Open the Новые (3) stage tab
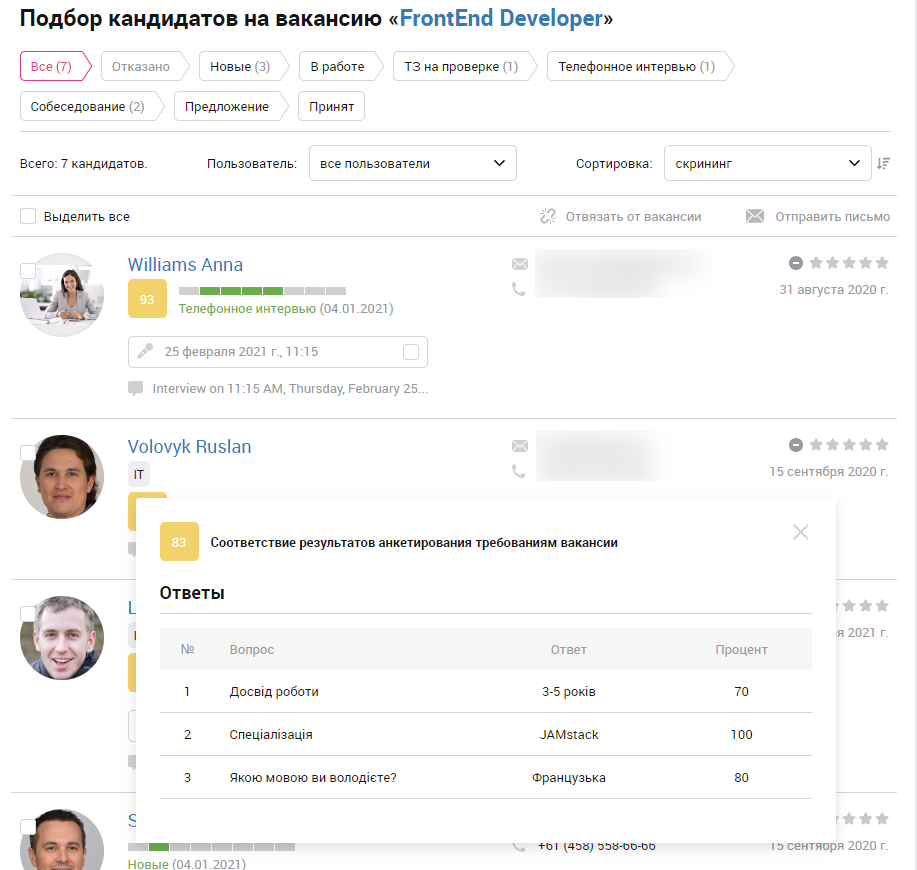 point(240,66)
